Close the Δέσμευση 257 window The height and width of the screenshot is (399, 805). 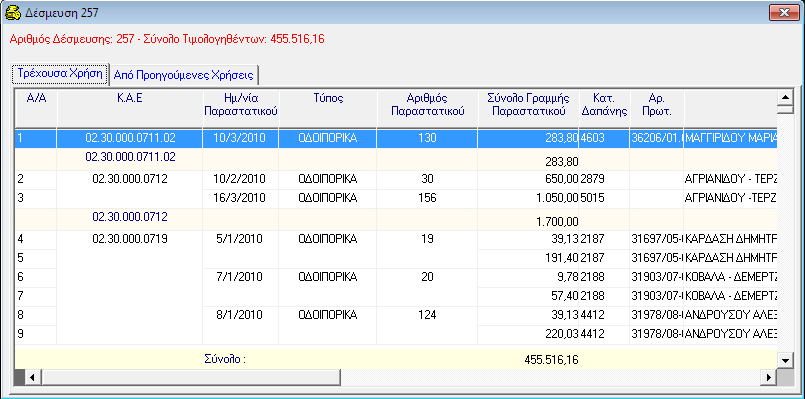(783, 13)
